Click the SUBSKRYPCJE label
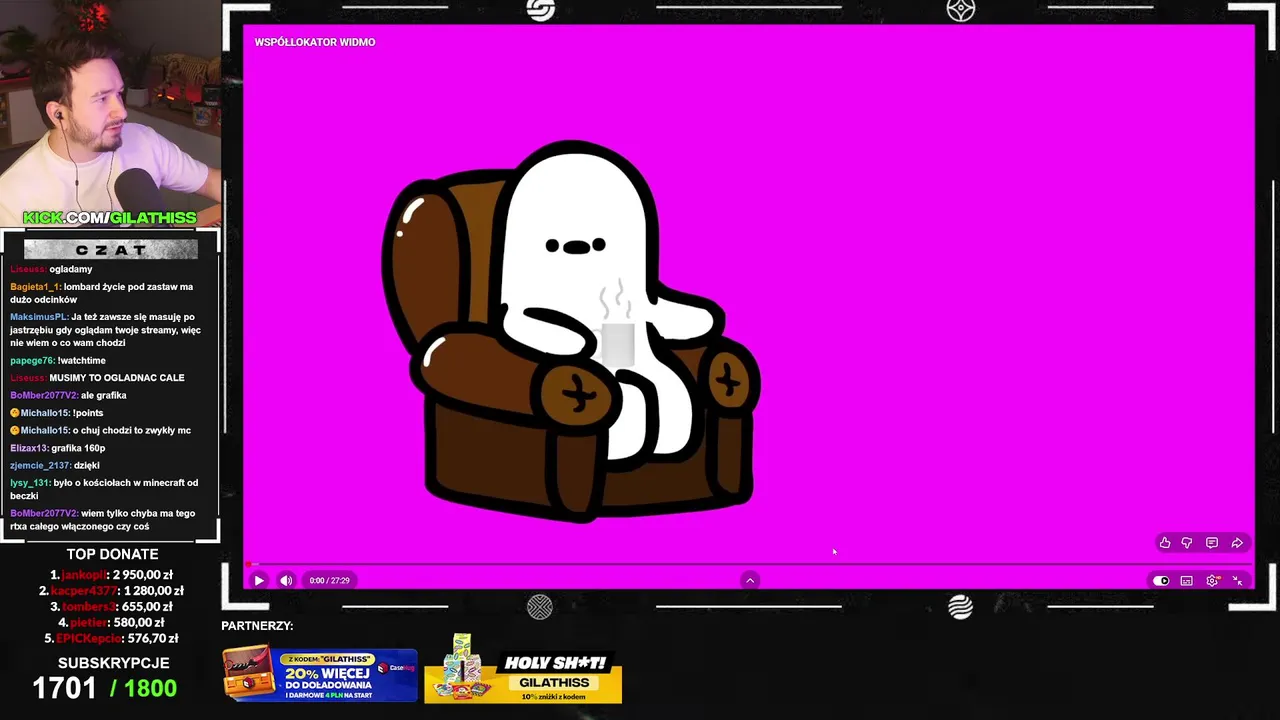Image resolution: width=1280 pixels, height=720 pixels. click(113, 663)
